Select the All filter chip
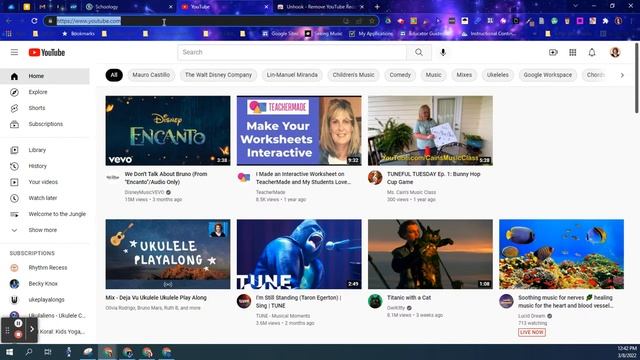 click(114, 75)
